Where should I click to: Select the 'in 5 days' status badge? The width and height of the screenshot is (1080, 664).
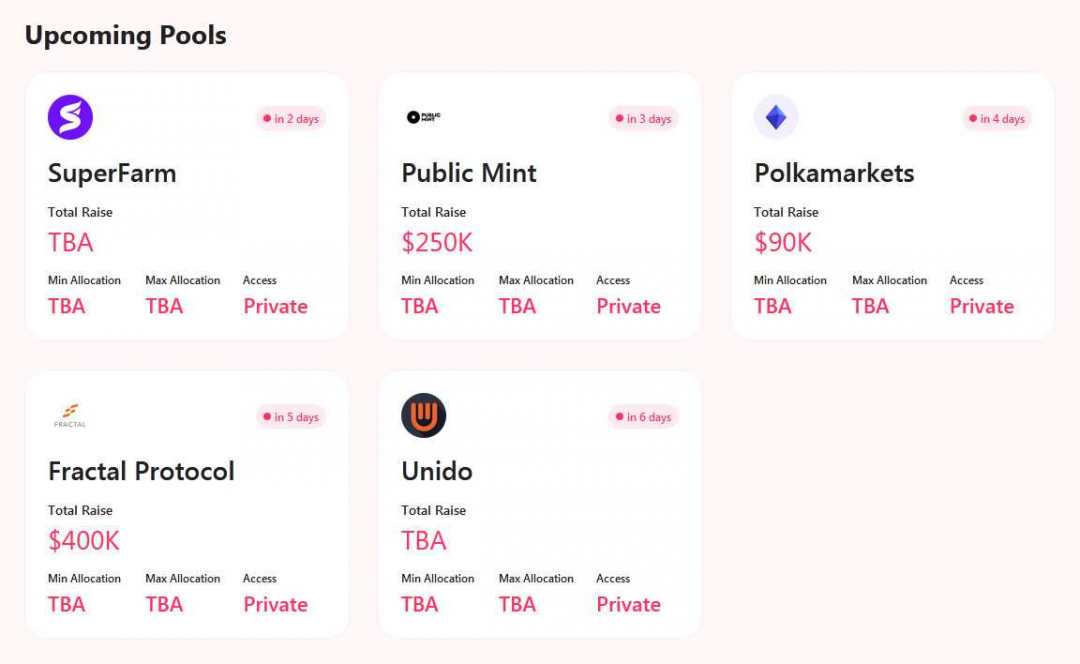point(291,417)
